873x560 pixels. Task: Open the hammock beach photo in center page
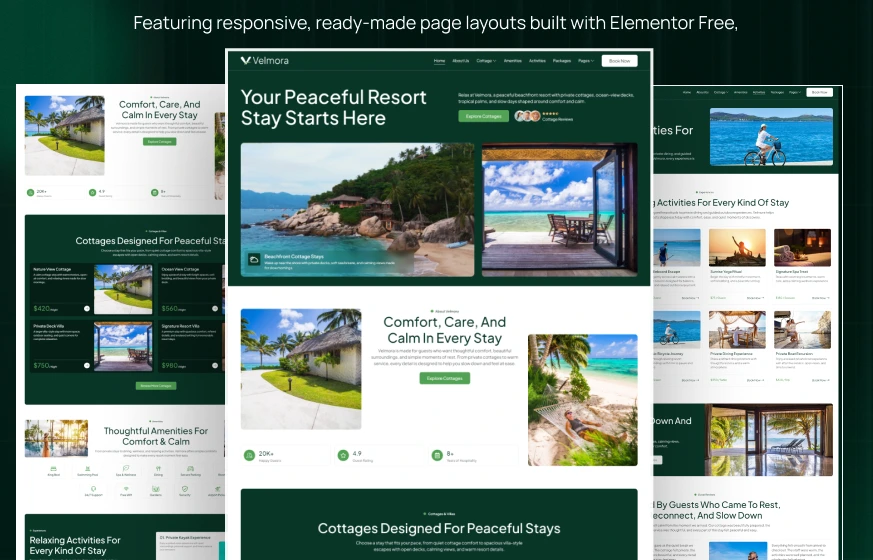(x=582, y=400)
